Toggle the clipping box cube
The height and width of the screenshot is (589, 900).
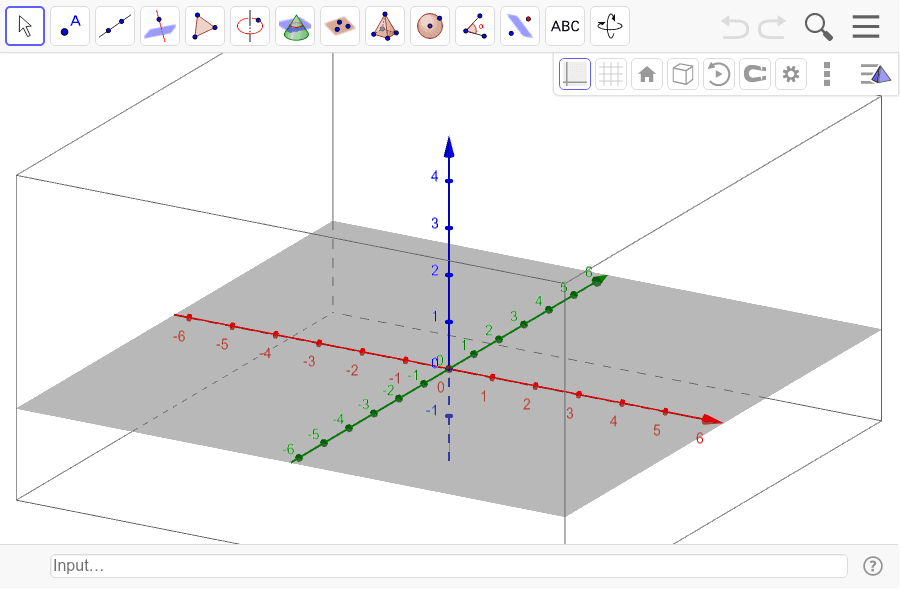[682, 74]
